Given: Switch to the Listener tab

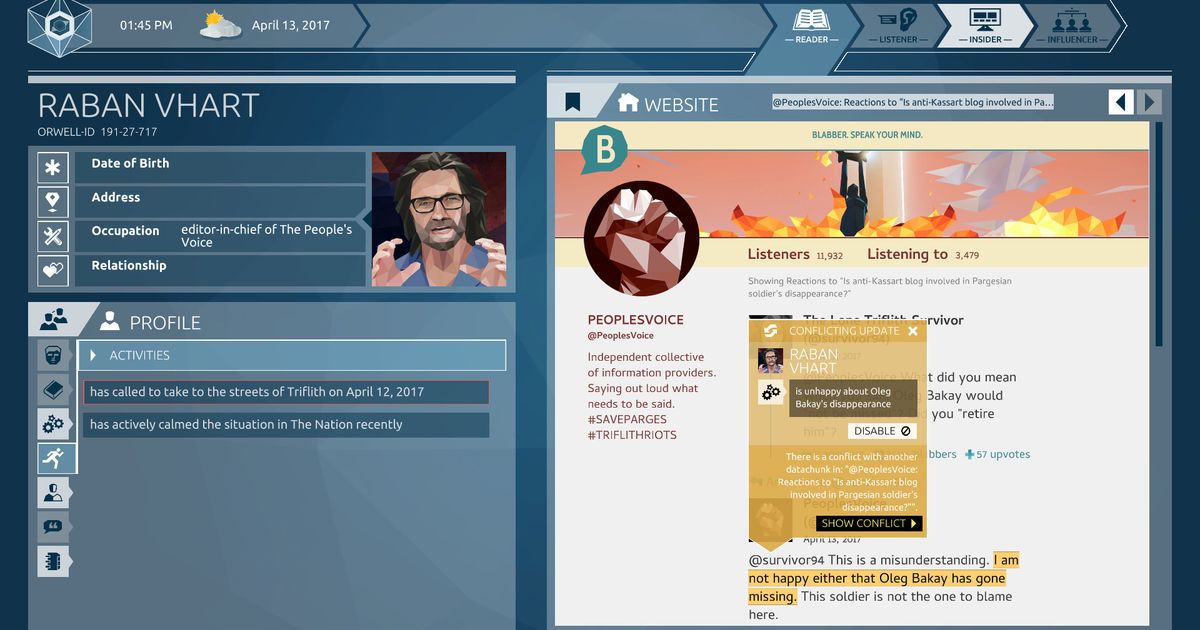Looking at the screenshot, I should pyautogui.click(x=897, y=25).
